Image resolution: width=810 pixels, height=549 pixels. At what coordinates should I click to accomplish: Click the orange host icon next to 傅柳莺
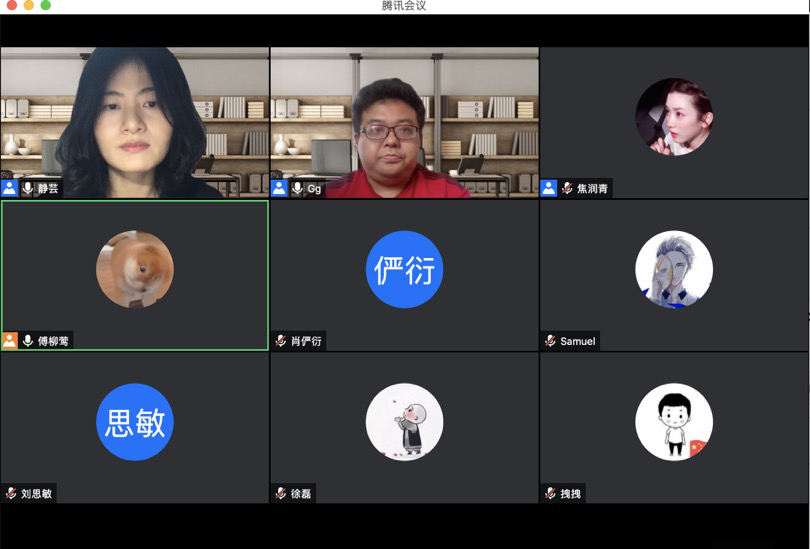[10, 341]
